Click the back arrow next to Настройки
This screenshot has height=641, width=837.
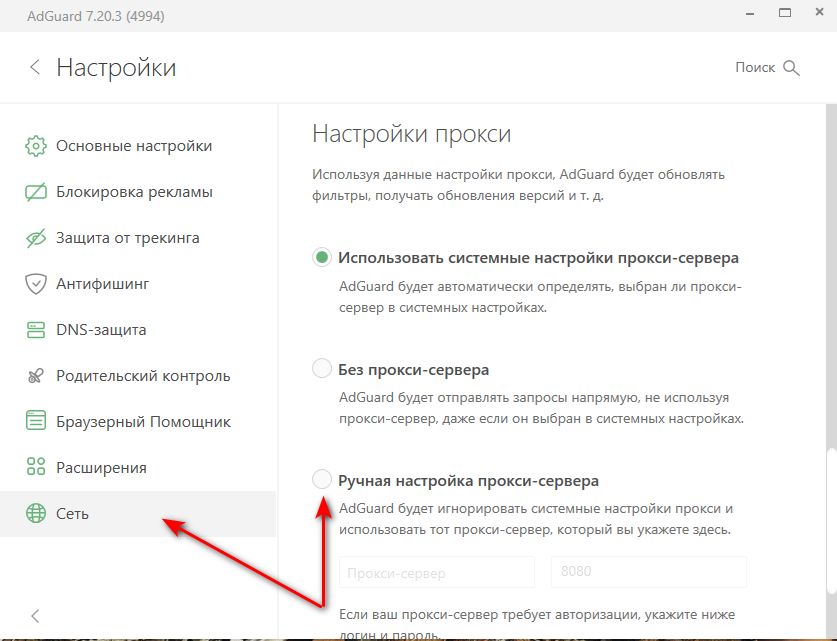35,67
